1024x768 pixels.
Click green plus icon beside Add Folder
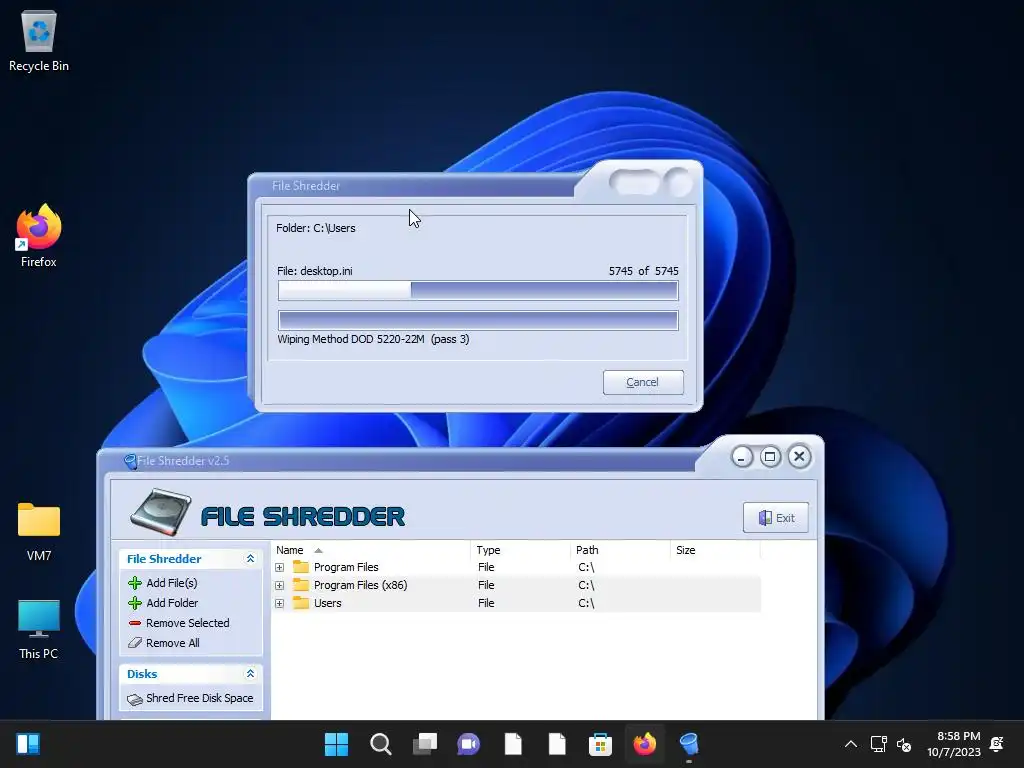(x=135, y=603)
